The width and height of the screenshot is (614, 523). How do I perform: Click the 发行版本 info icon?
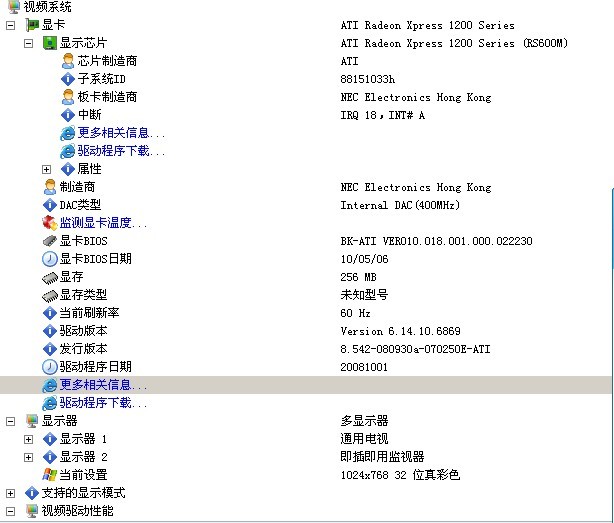(x=50, y=349)
